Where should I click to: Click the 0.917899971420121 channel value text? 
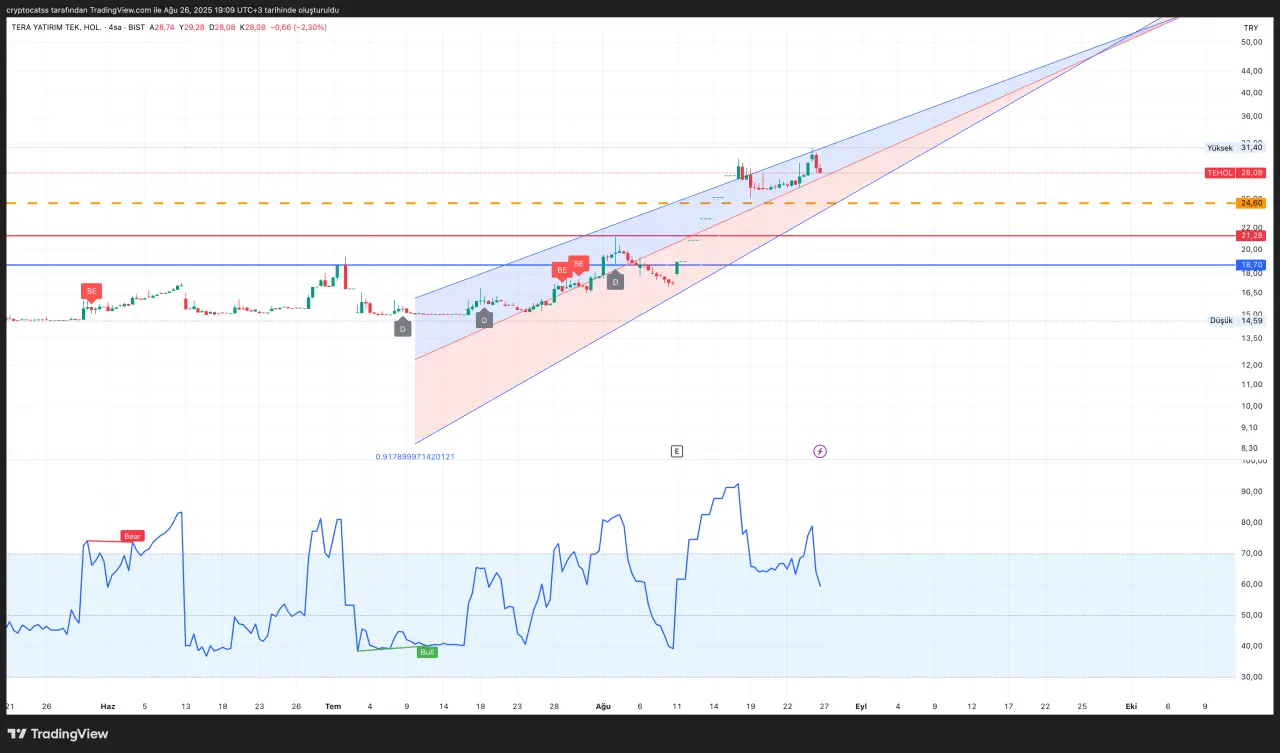point(415,456)
